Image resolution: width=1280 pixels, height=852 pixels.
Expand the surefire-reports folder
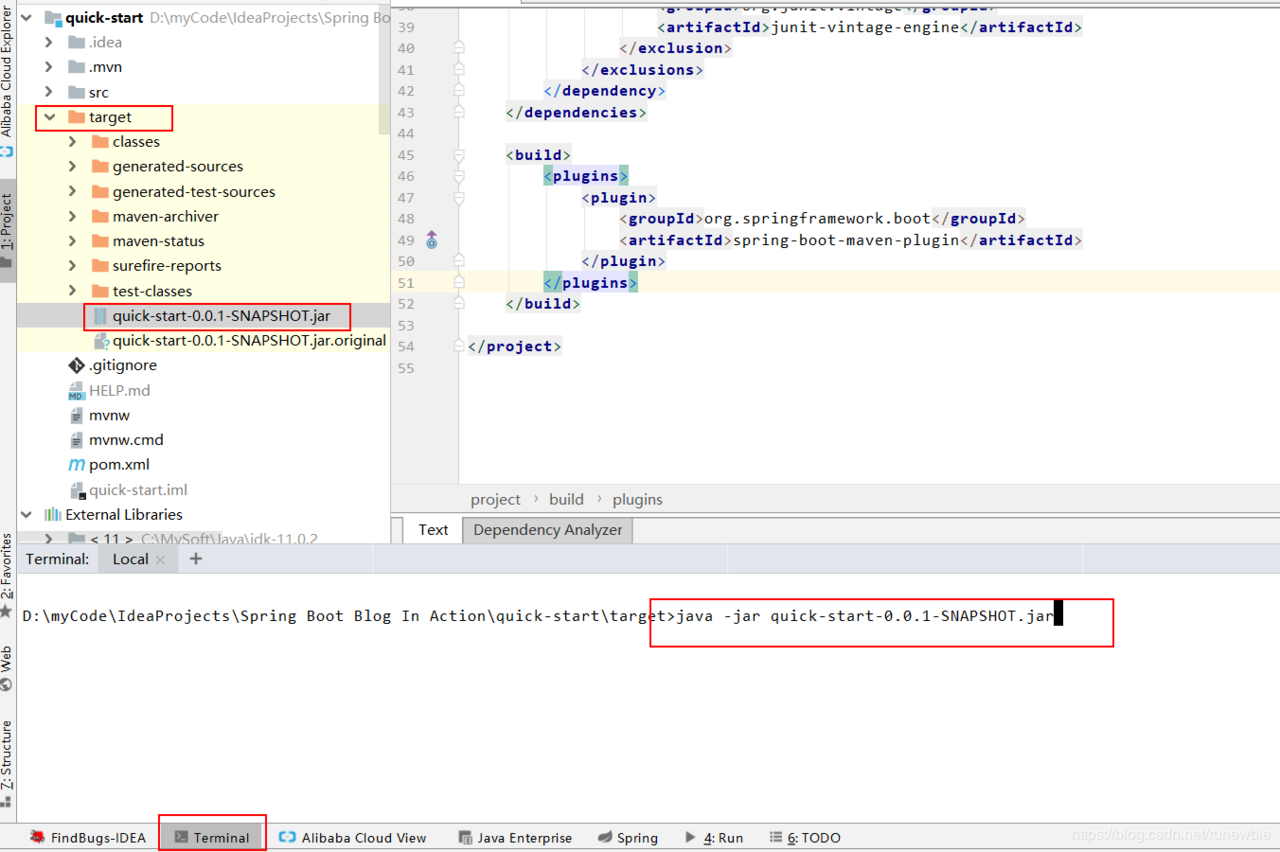(72, 266)
